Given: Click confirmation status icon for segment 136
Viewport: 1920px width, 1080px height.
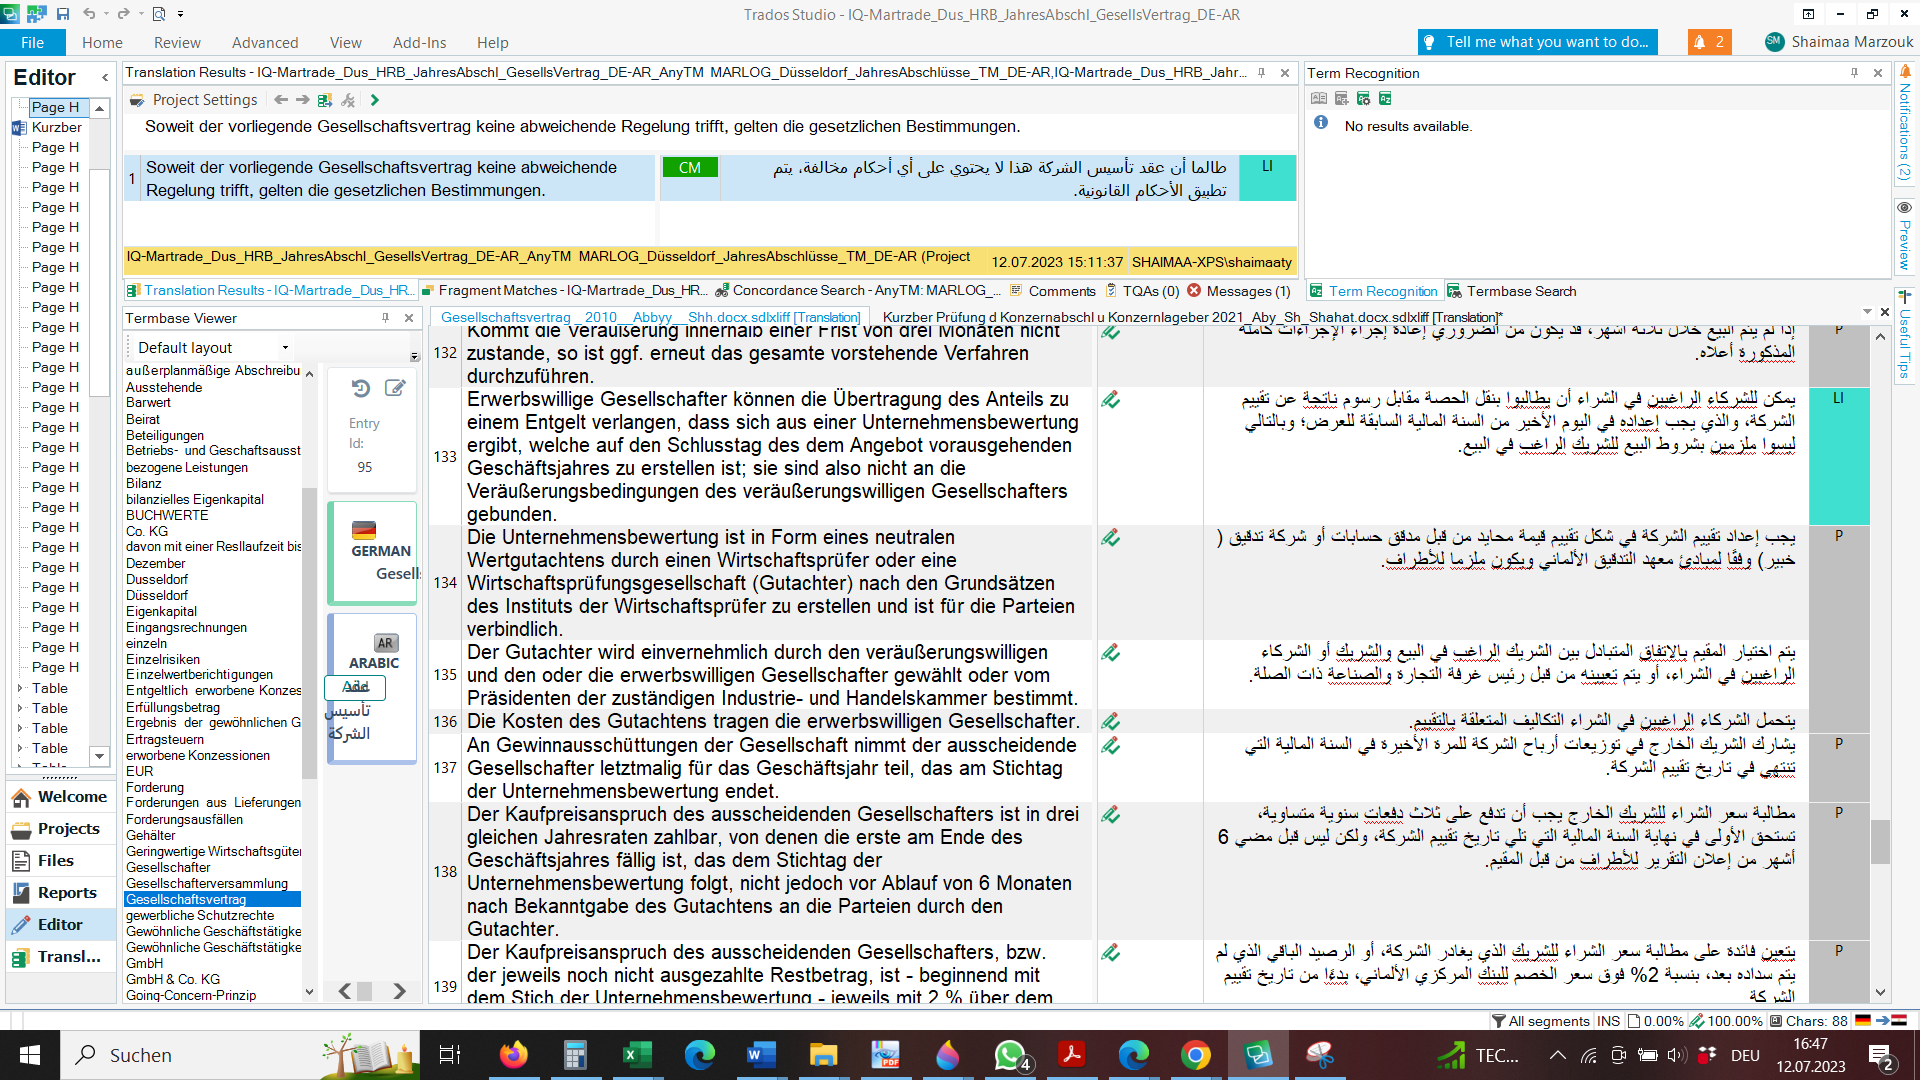Looking at the screenshot, I should 1110,721.
